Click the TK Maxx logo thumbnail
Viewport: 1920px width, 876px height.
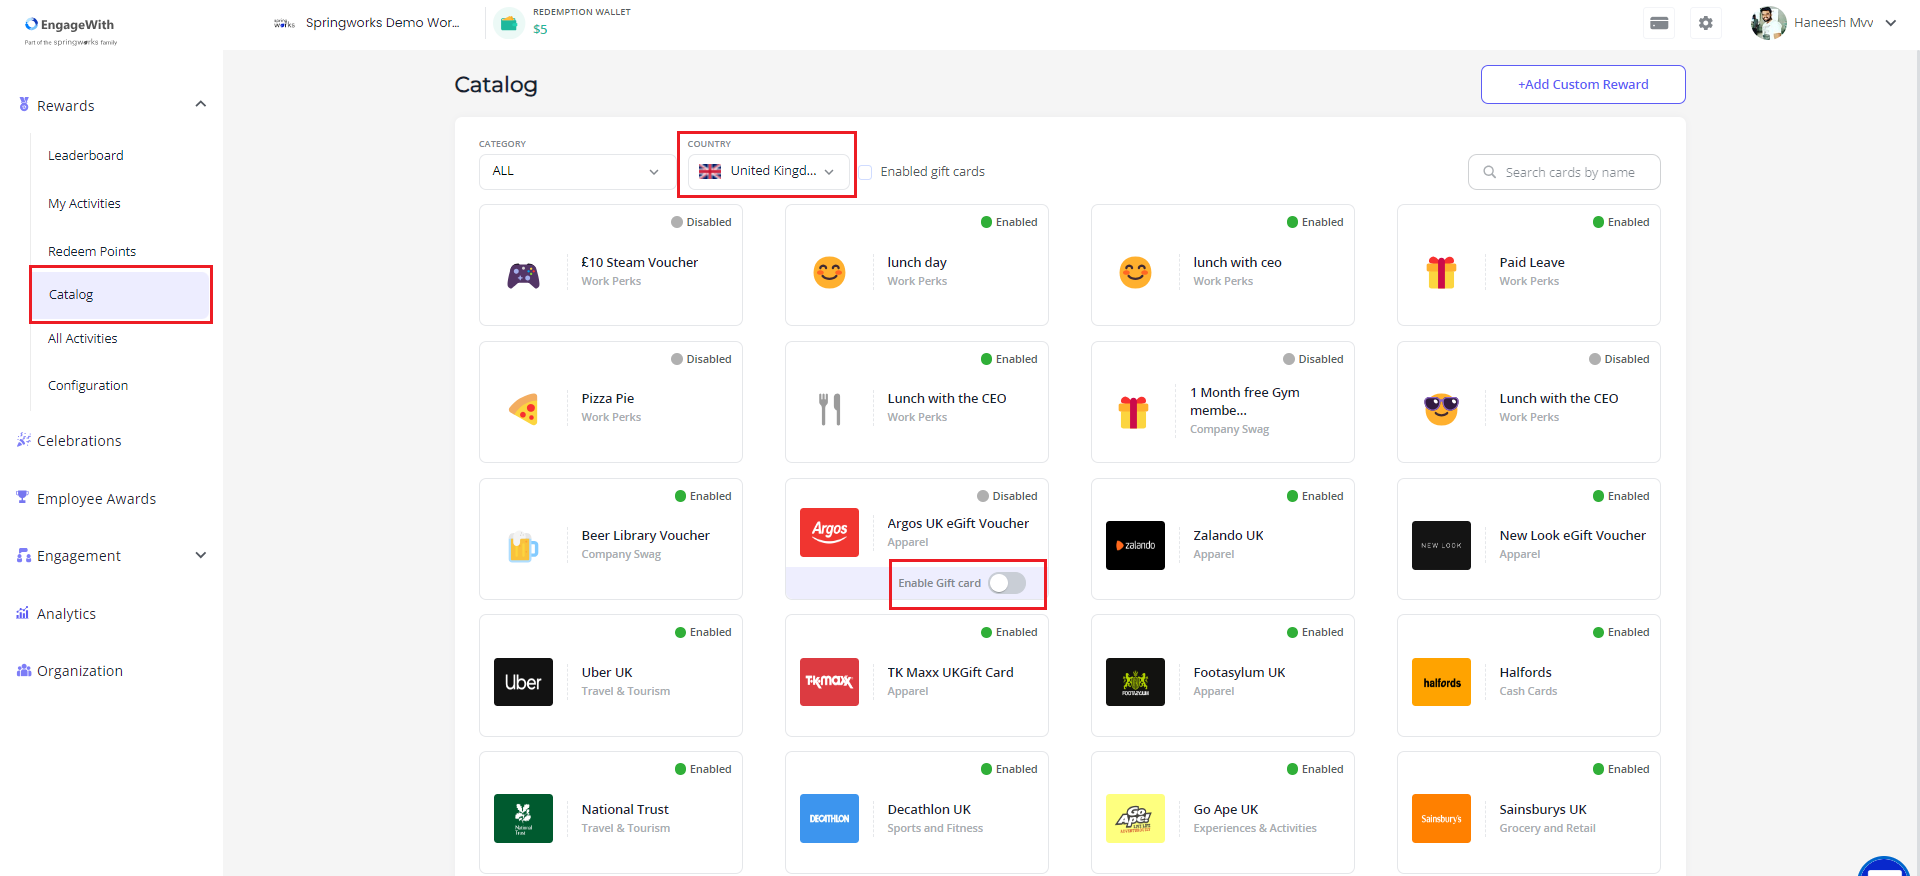point(829,682)
